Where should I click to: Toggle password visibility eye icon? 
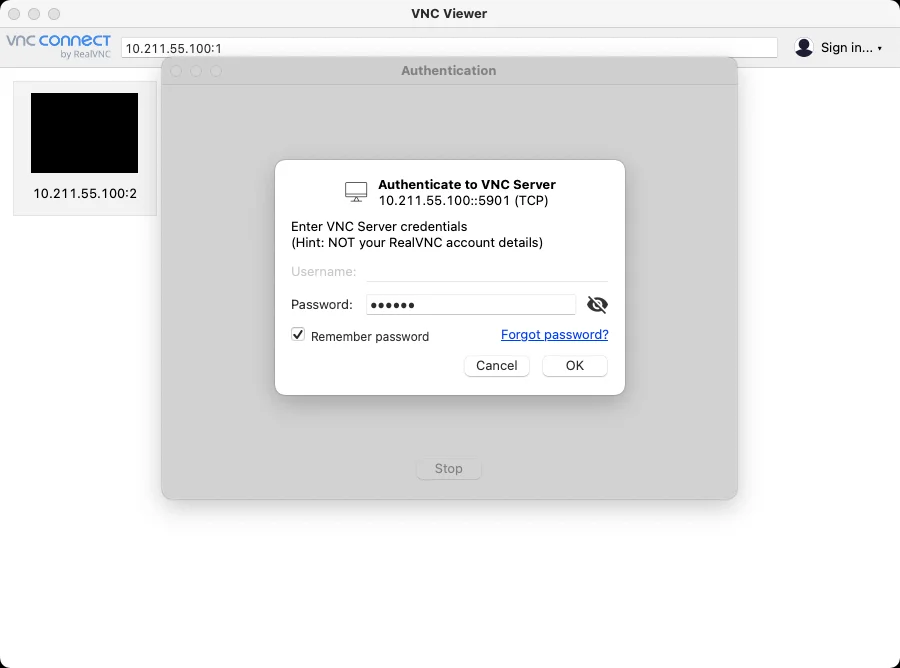pyautogui.click(x=597, y=304)
